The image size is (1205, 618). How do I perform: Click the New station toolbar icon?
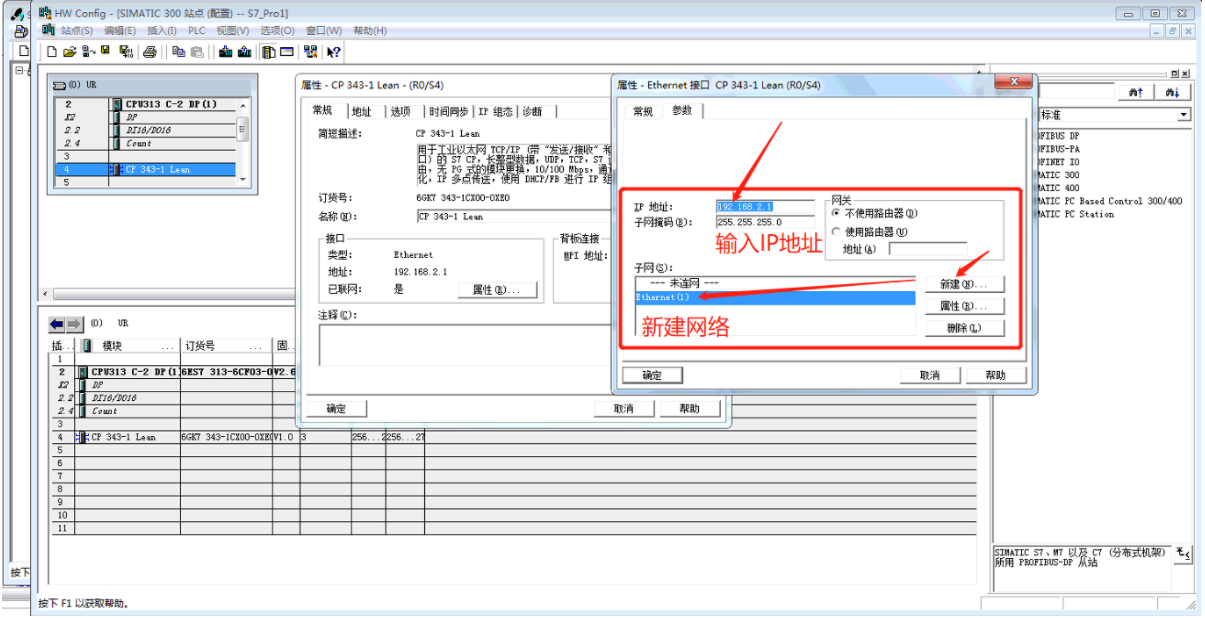[x=52, y=52]
